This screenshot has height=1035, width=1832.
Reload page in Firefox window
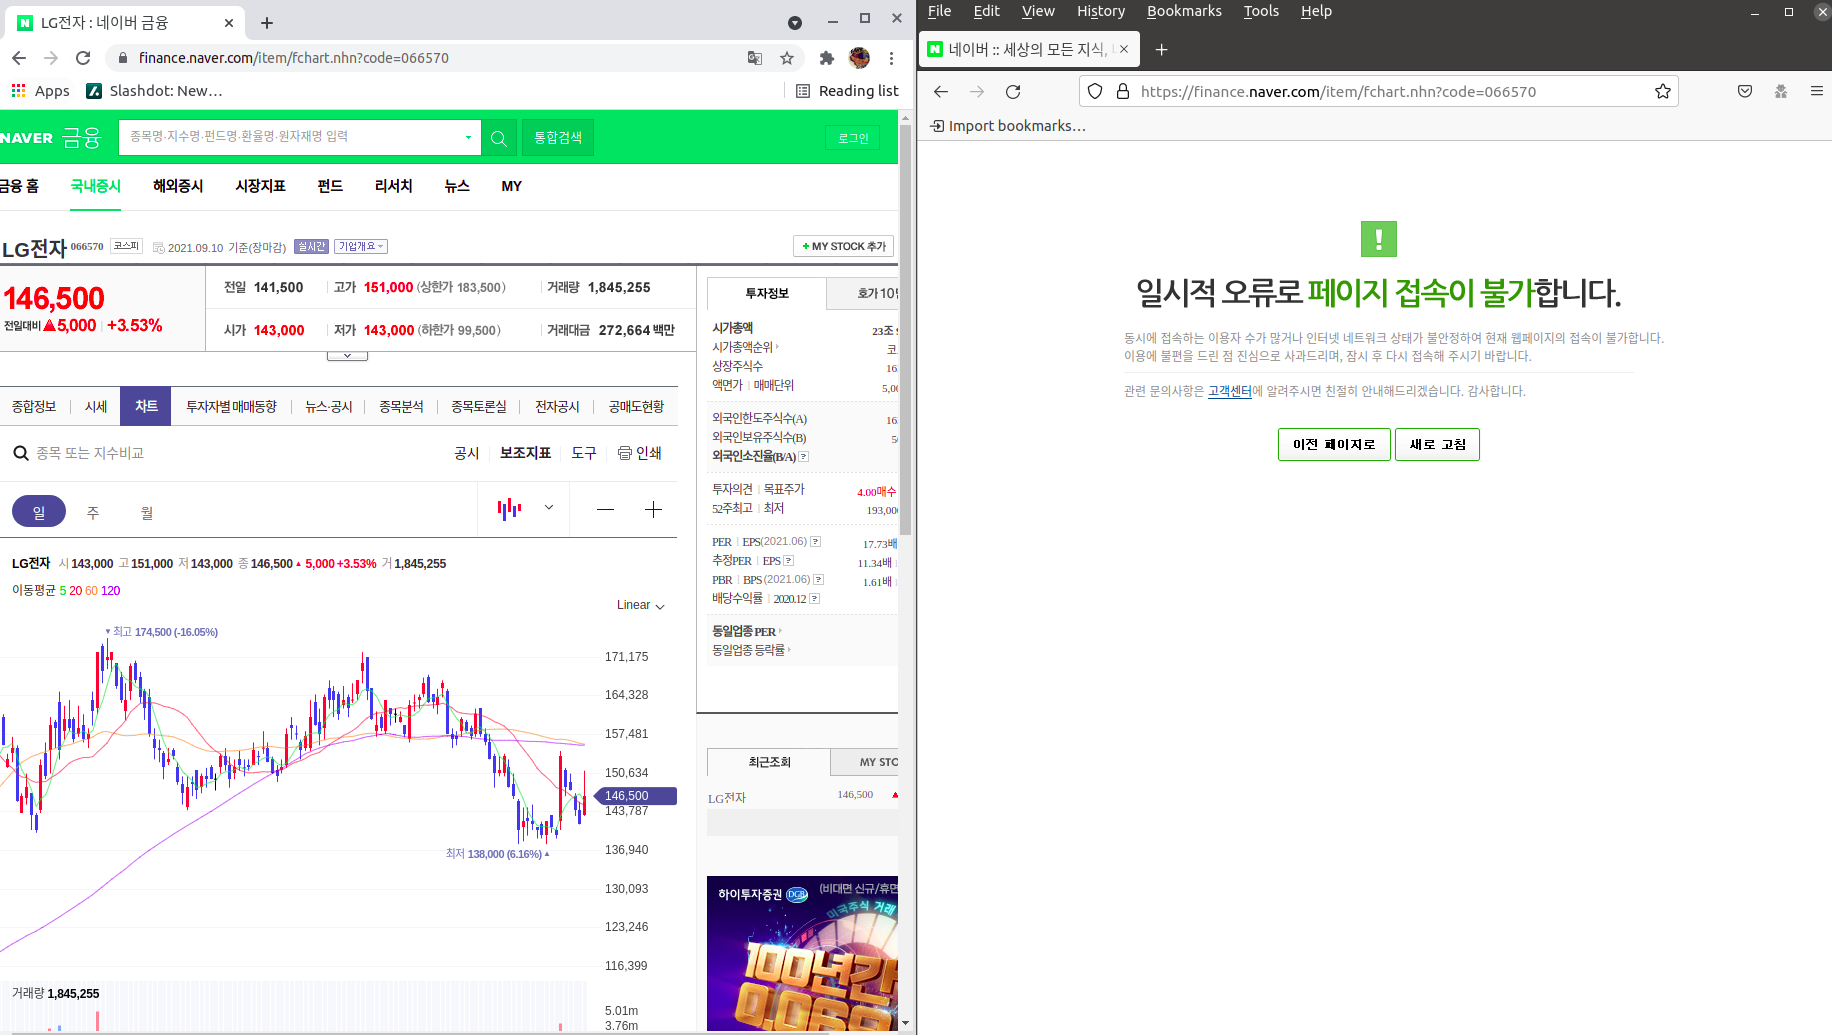click(x=1013, y=92)
